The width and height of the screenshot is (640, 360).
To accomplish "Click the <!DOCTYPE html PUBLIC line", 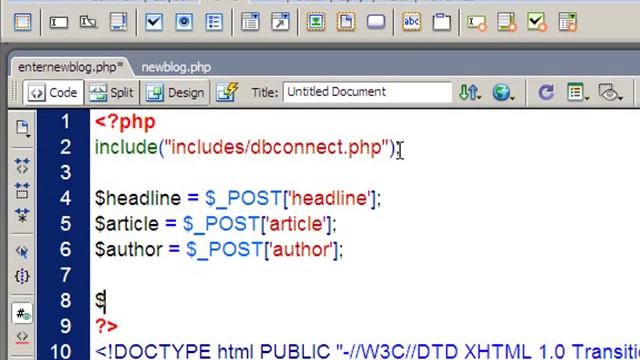I will tap(367, 351).
